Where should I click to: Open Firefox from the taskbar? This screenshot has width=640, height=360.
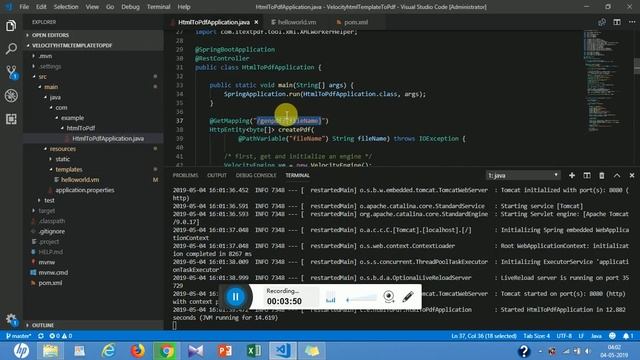click(x=138, y=351)
